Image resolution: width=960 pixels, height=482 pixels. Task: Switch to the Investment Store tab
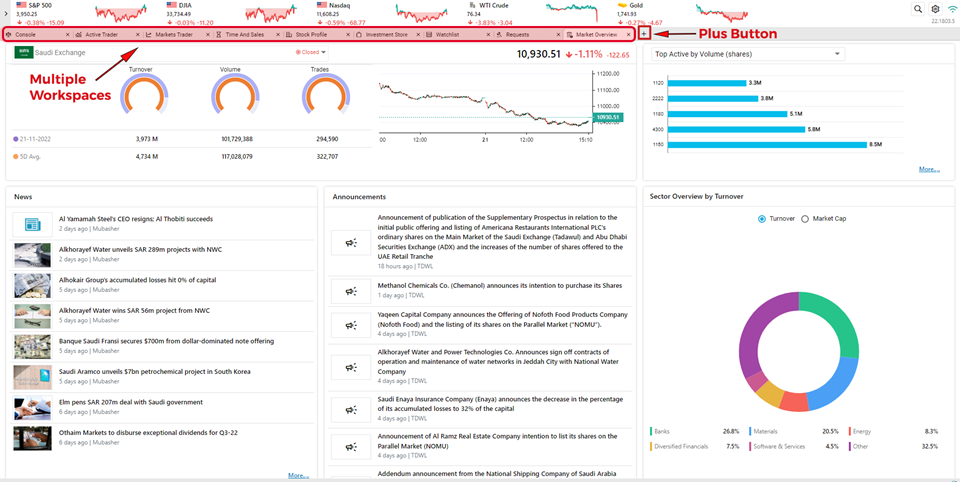(386, 35)
